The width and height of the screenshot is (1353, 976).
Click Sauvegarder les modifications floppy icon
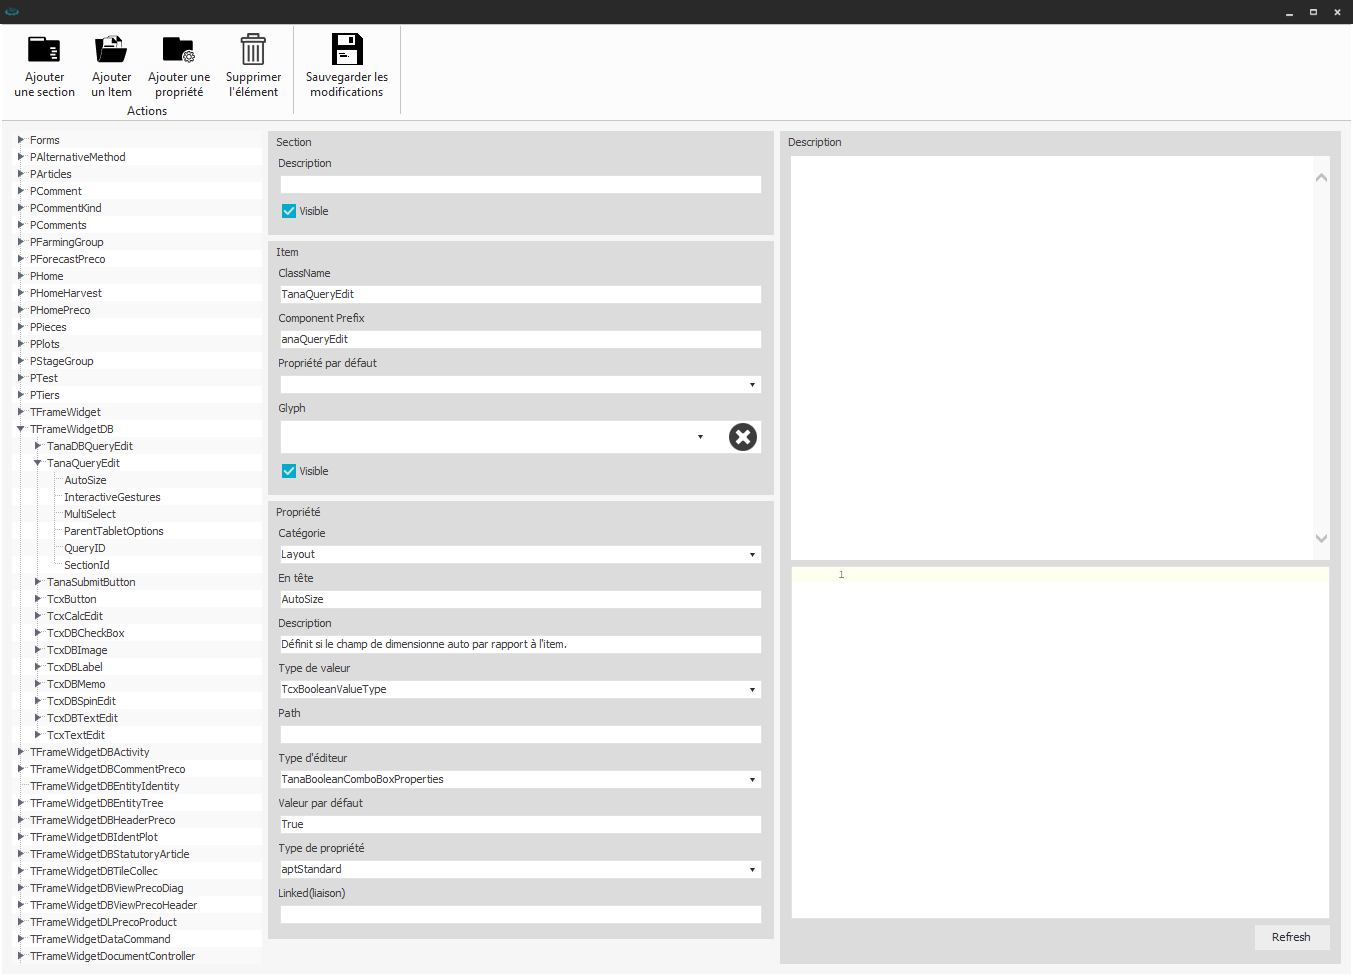(347, 50)
